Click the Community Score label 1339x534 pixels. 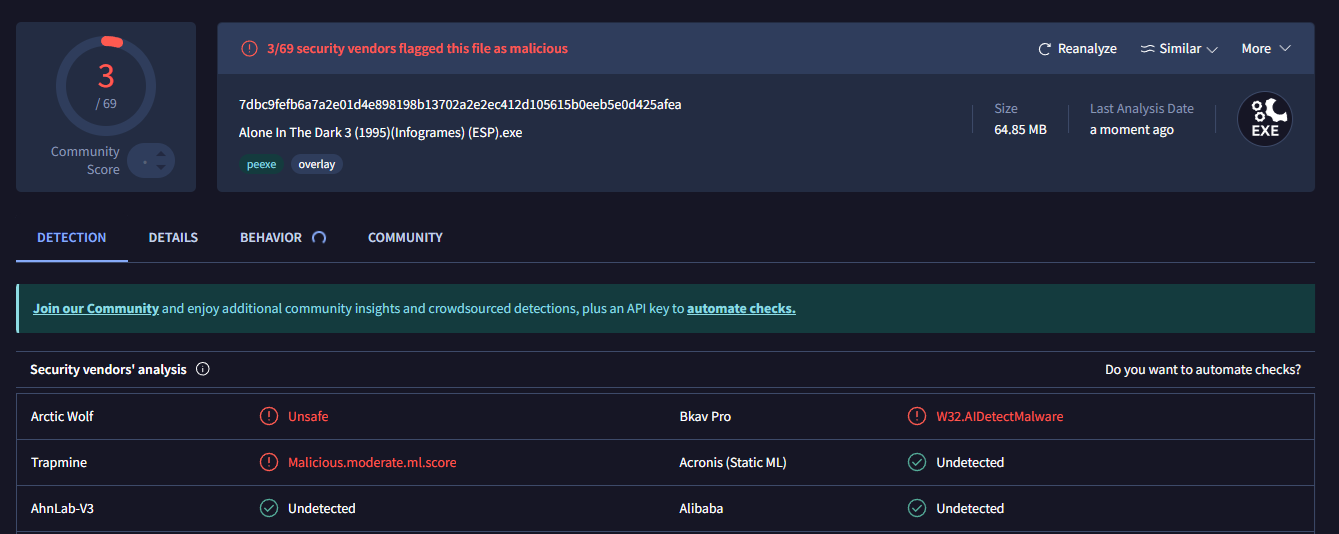pos(85,160)
